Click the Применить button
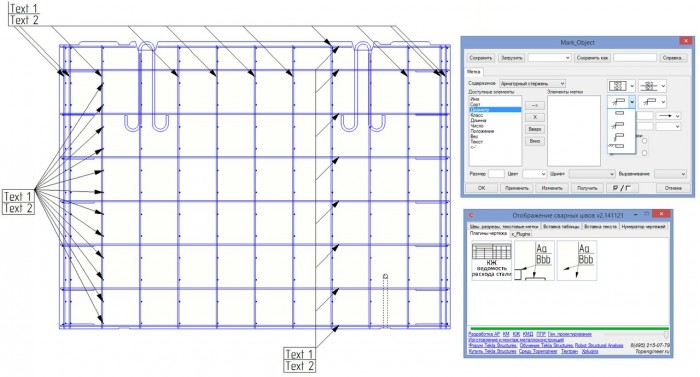Viewport: 700px width, 377px height. pos(517,188)
